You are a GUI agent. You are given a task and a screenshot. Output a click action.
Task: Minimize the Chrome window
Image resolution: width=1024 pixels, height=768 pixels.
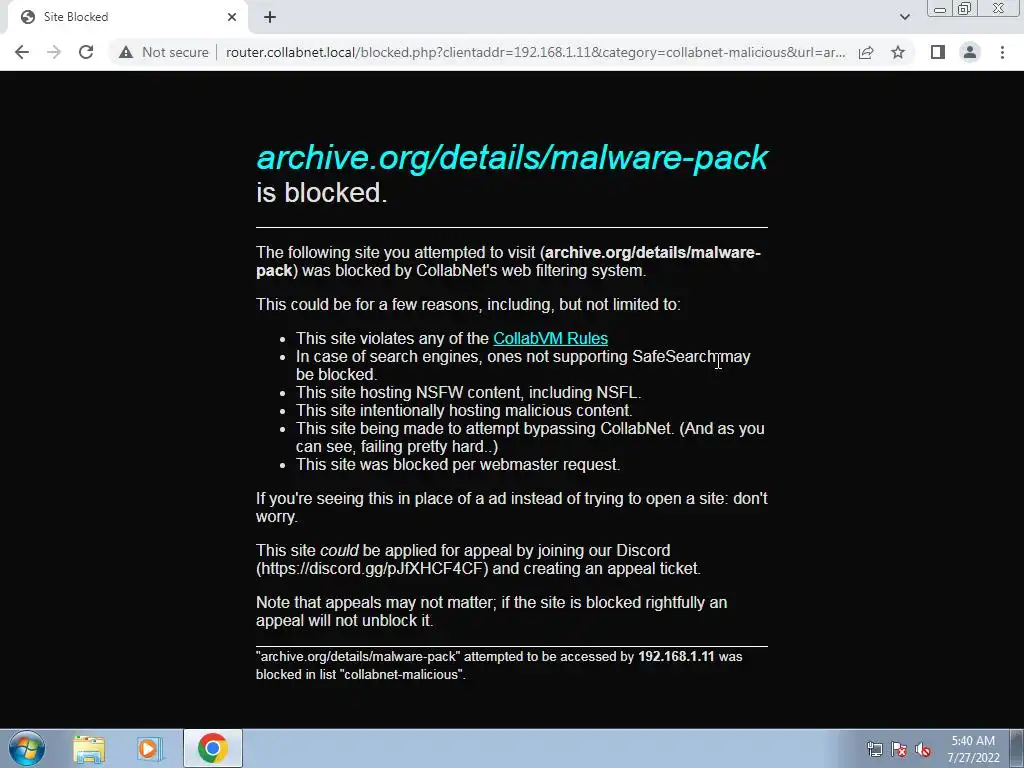click(940, 9)
